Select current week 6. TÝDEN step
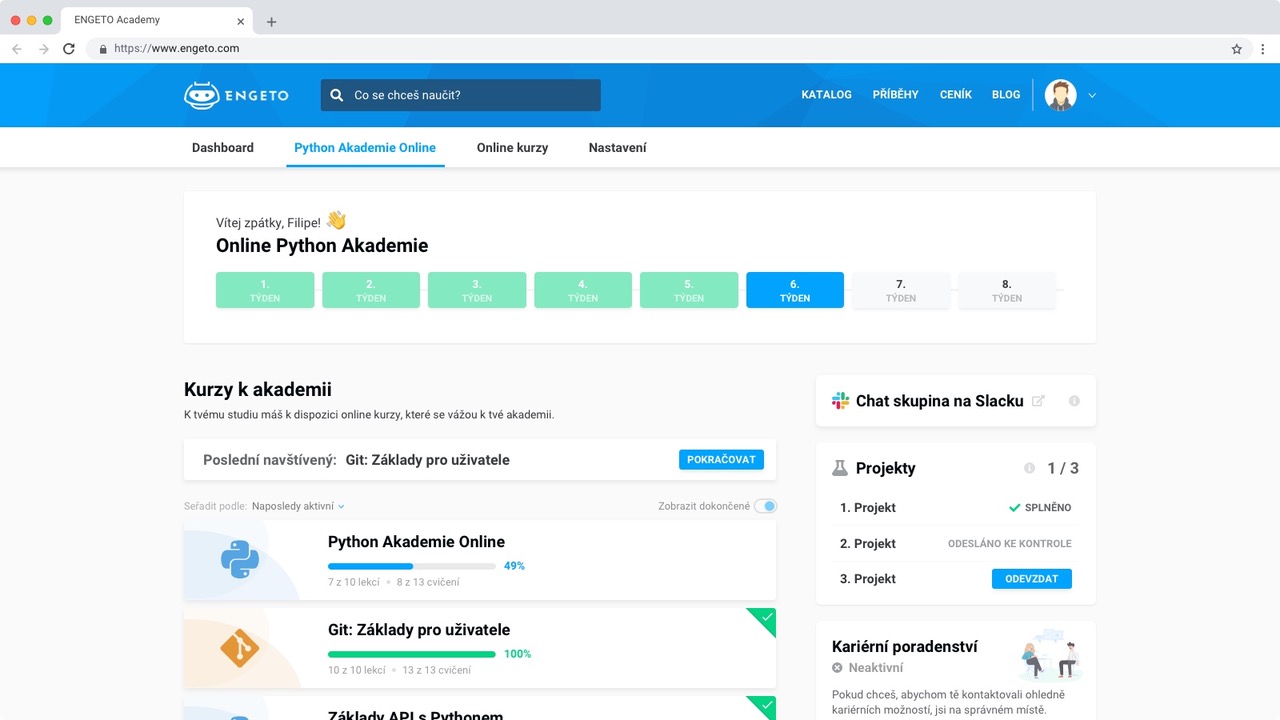Screen dimensions: 1280x720 coord(795,290)
